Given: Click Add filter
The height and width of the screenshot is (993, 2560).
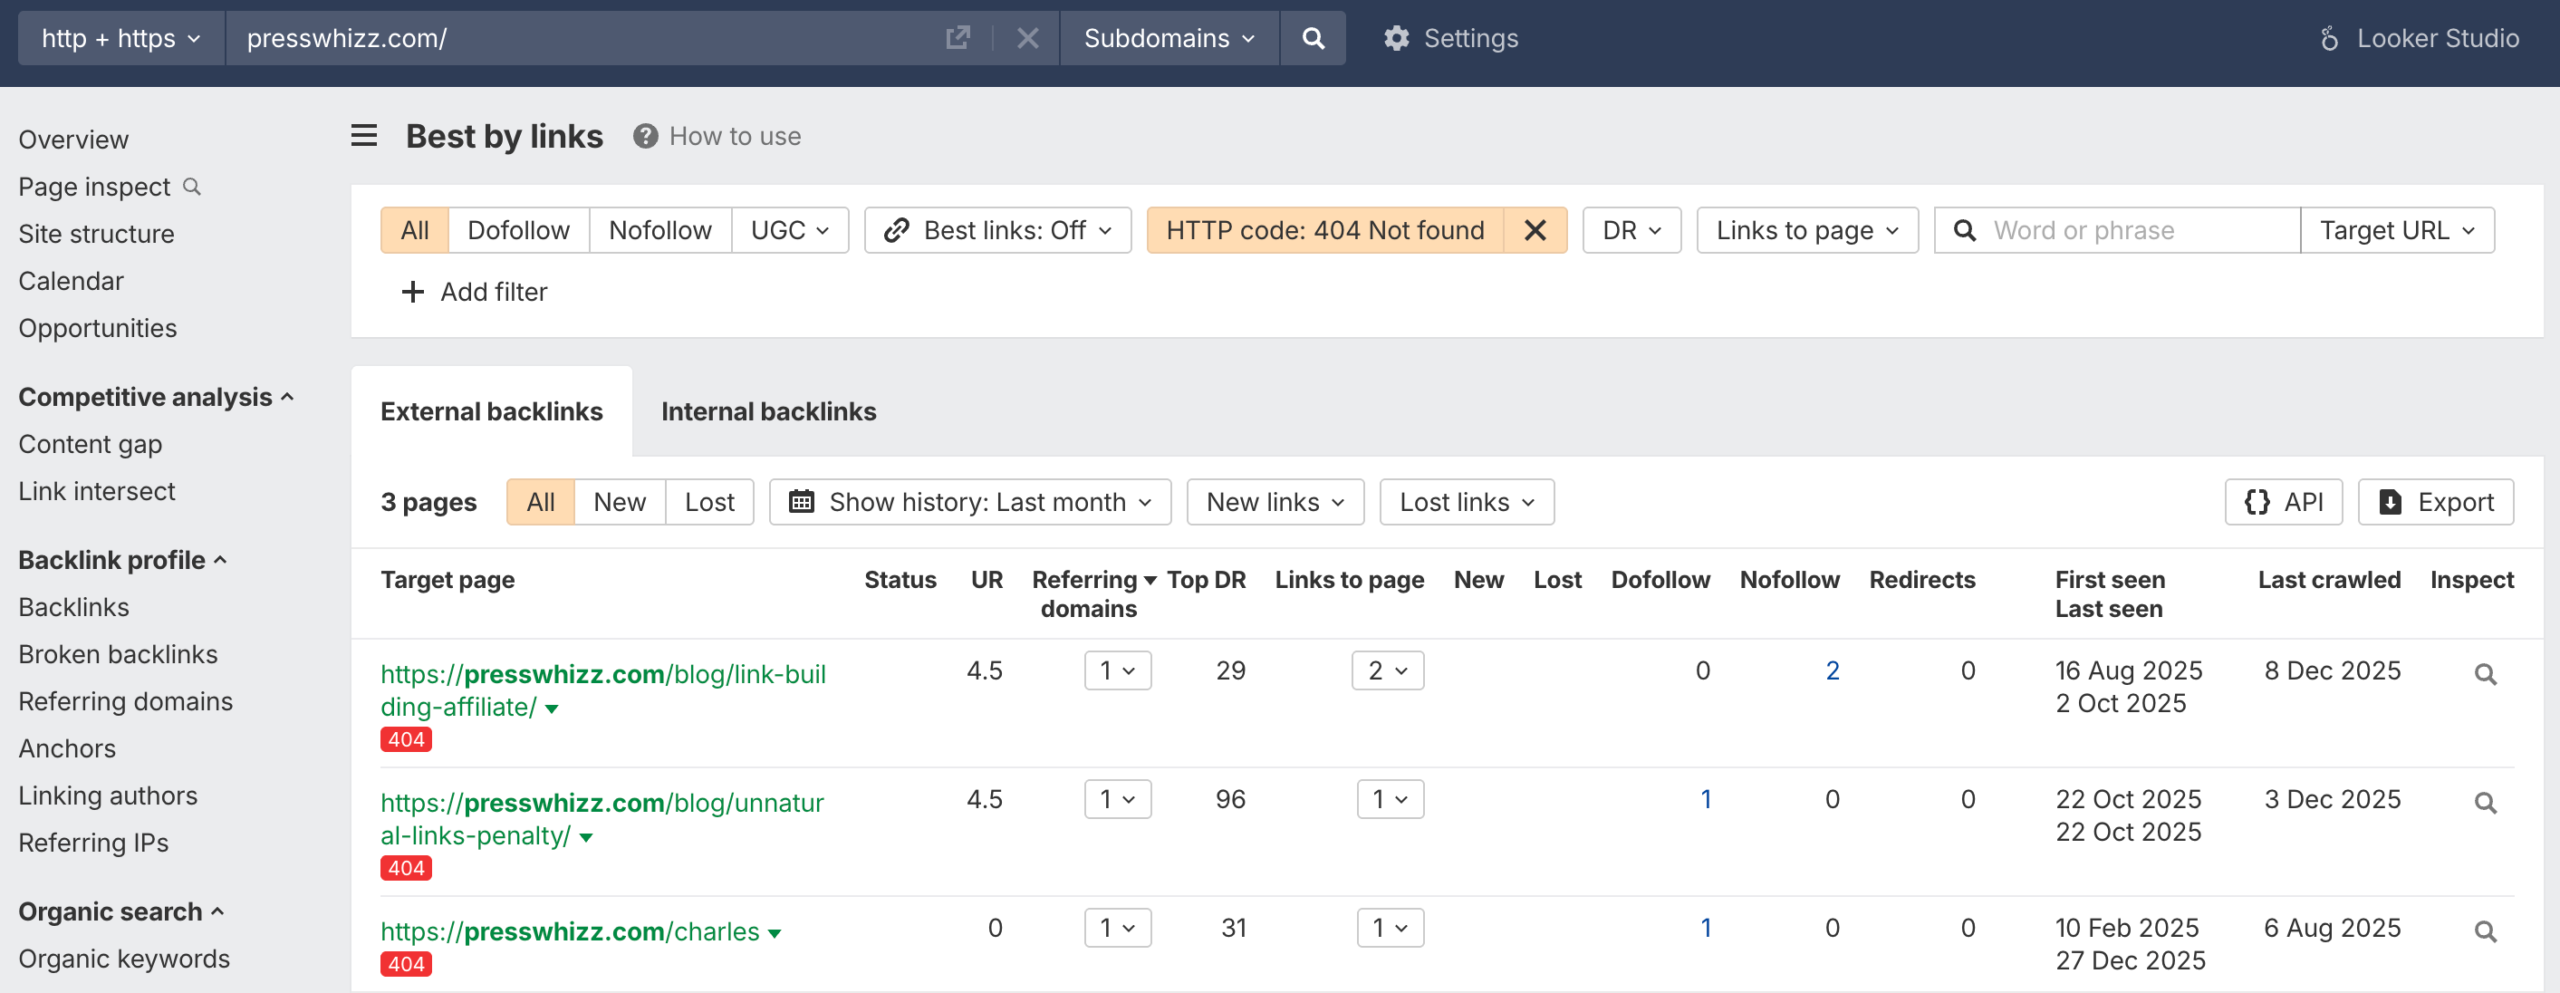Looking at the screenshot, I should pyautogui.click(x=474, y=291).
